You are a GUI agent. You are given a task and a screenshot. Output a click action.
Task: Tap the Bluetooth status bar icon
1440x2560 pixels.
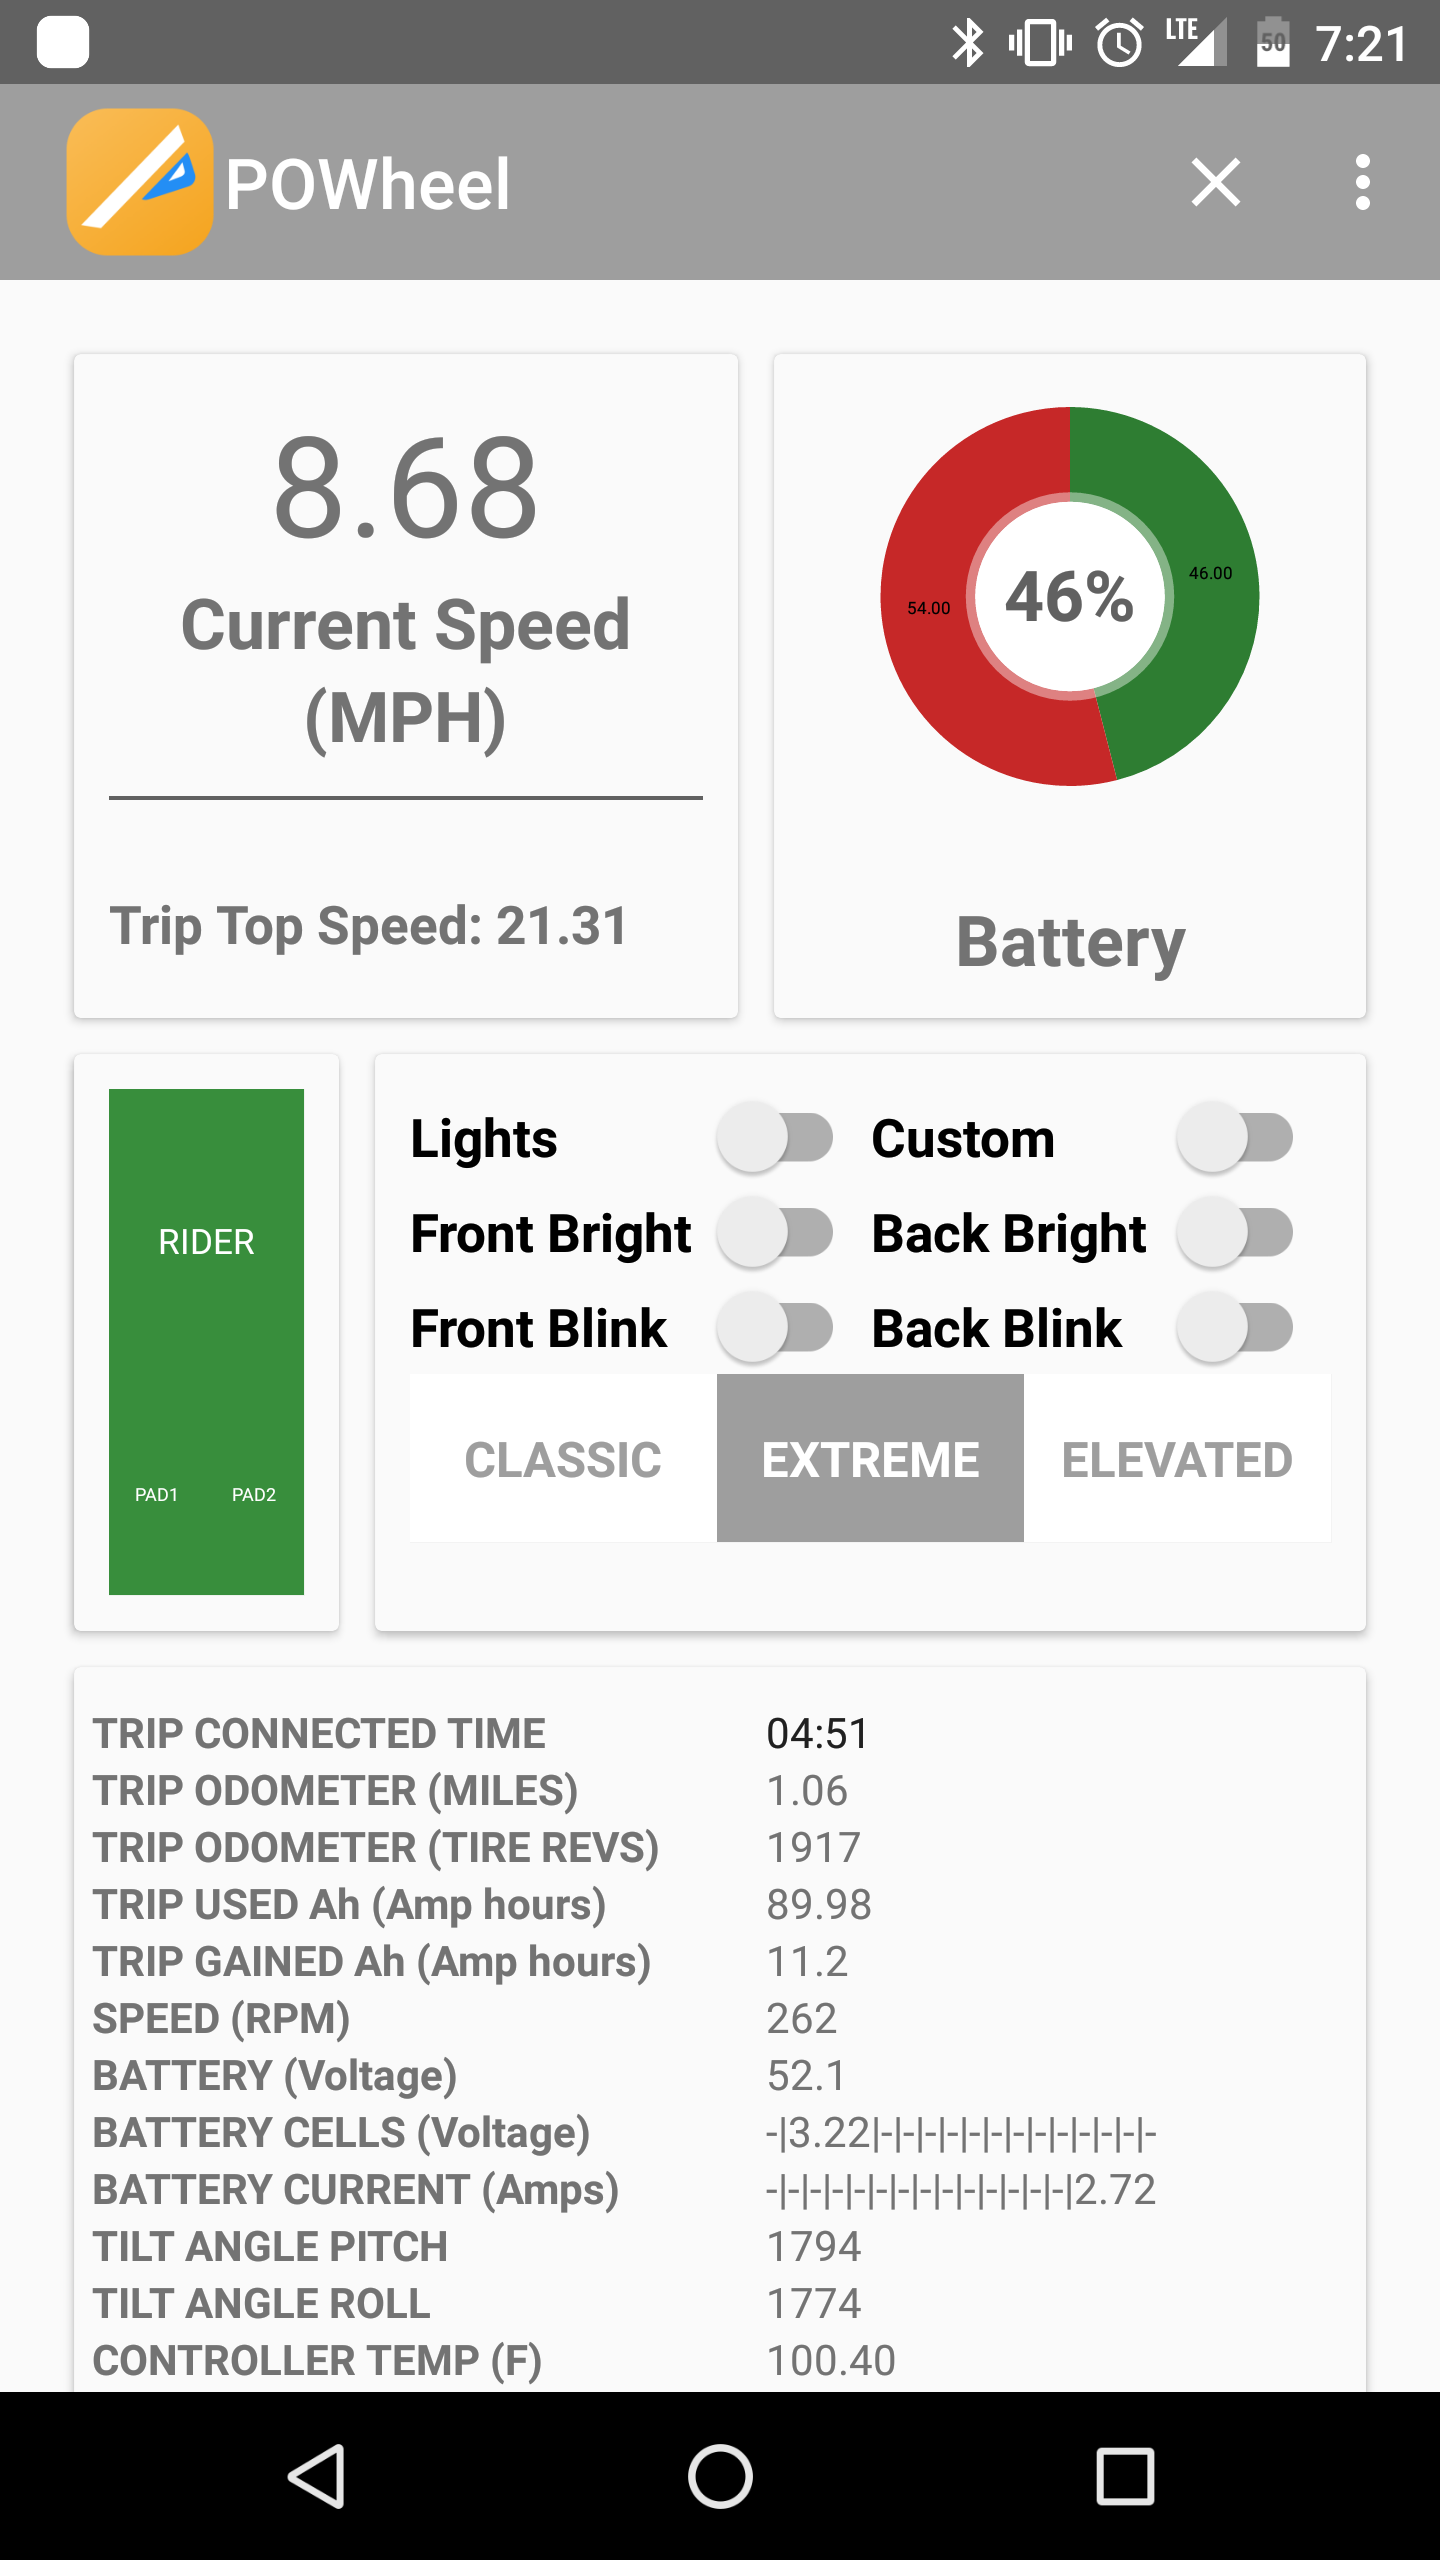point(967,44)
